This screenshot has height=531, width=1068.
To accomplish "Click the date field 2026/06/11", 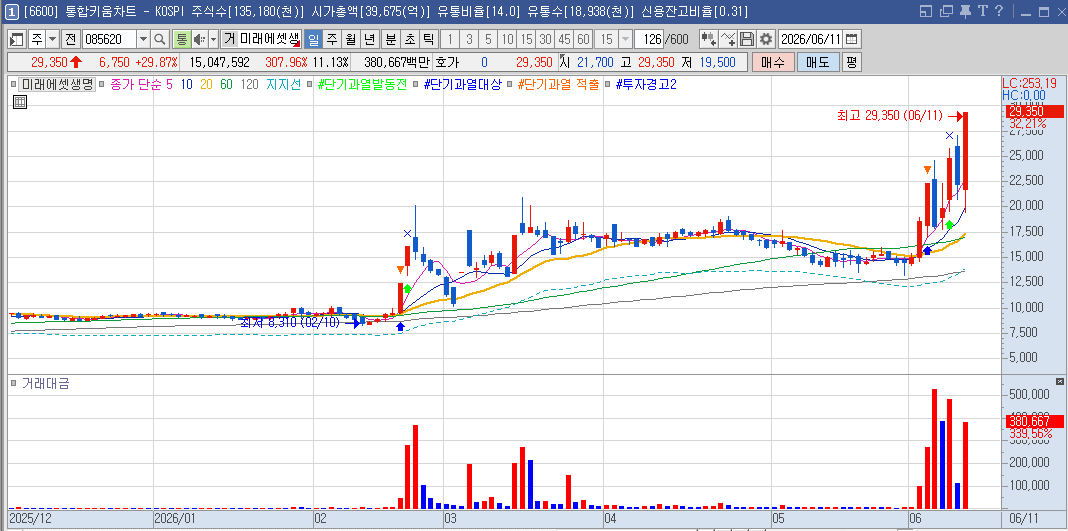I will pos(811,39).
